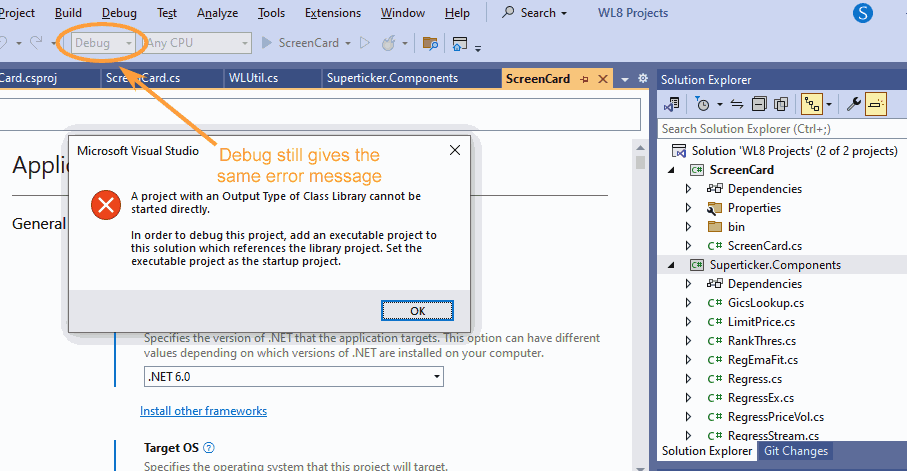Select LimitPrice.cs in Solution Explorer
The image size is (907, 471).
click(x=761, y=322)
